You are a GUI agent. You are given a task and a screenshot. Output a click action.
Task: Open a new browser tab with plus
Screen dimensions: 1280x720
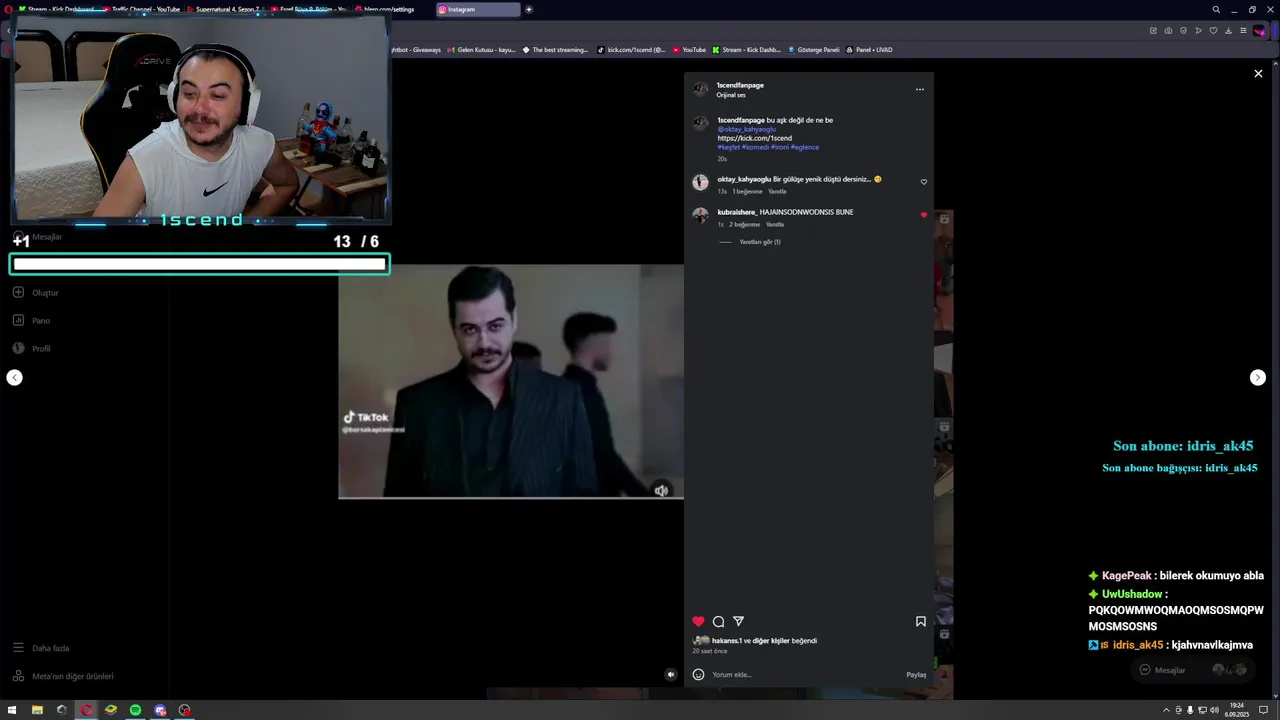click(529, 9)
